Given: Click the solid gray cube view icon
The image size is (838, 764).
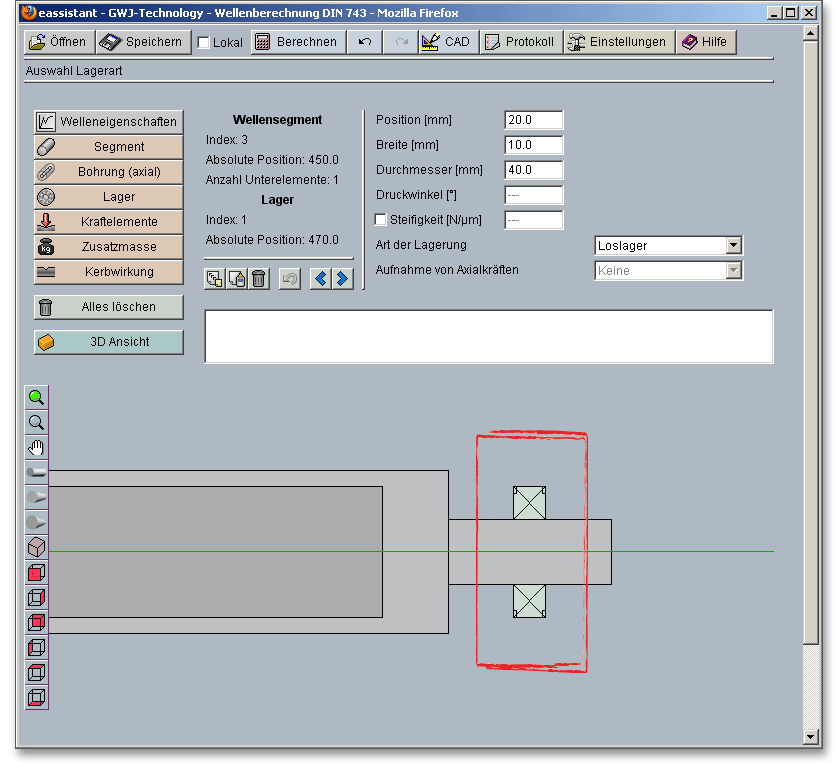Looking at the screenshot, I should pyautogui.click(x=37, y=547).
